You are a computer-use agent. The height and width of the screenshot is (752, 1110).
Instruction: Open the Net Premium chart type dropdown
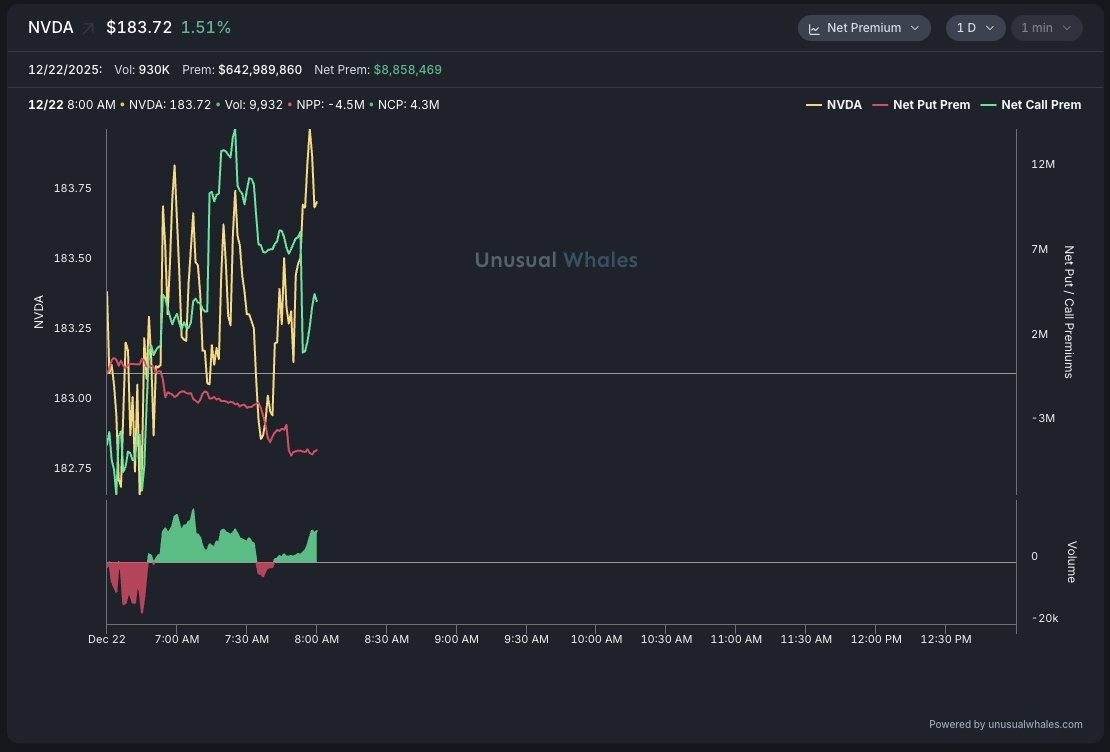coord(864,28)
